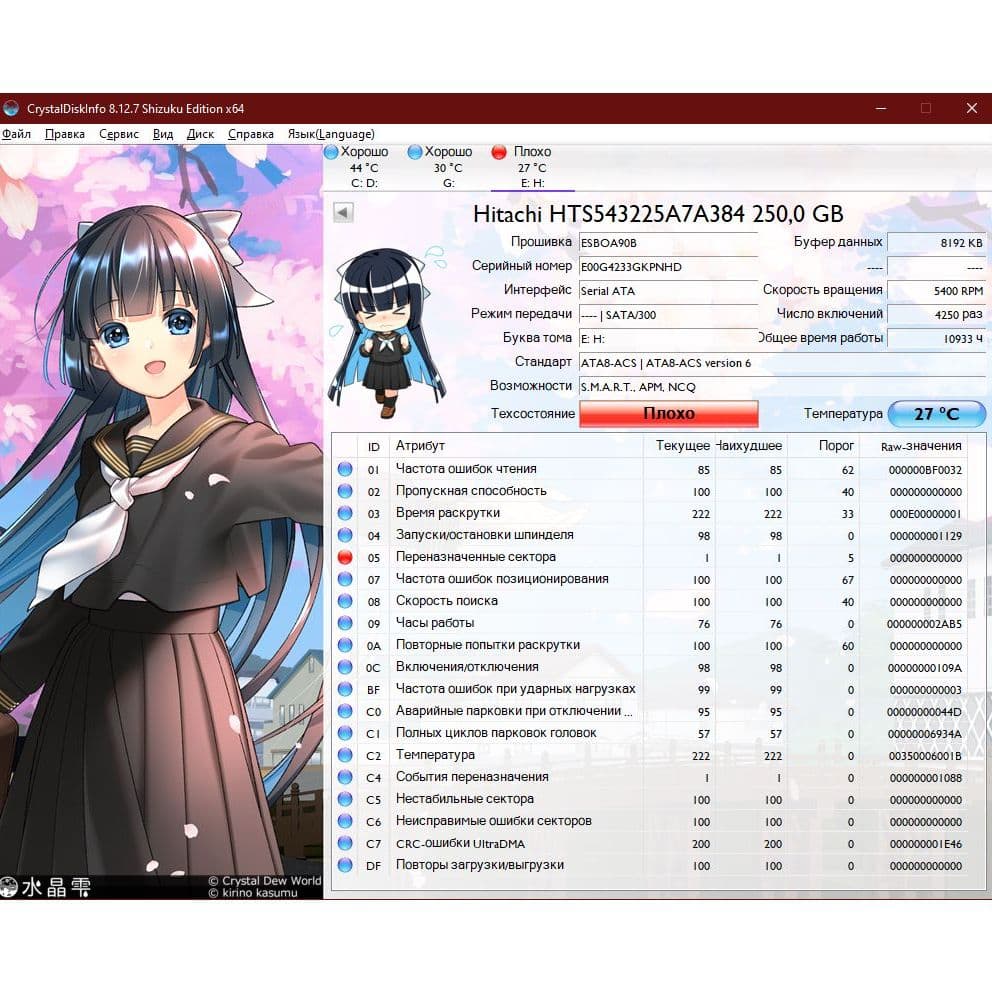The width and height of the screenshot is (992, 1000).
Task: Click status icon of Время раскрутки row
Action: click(x=345, y=513)
